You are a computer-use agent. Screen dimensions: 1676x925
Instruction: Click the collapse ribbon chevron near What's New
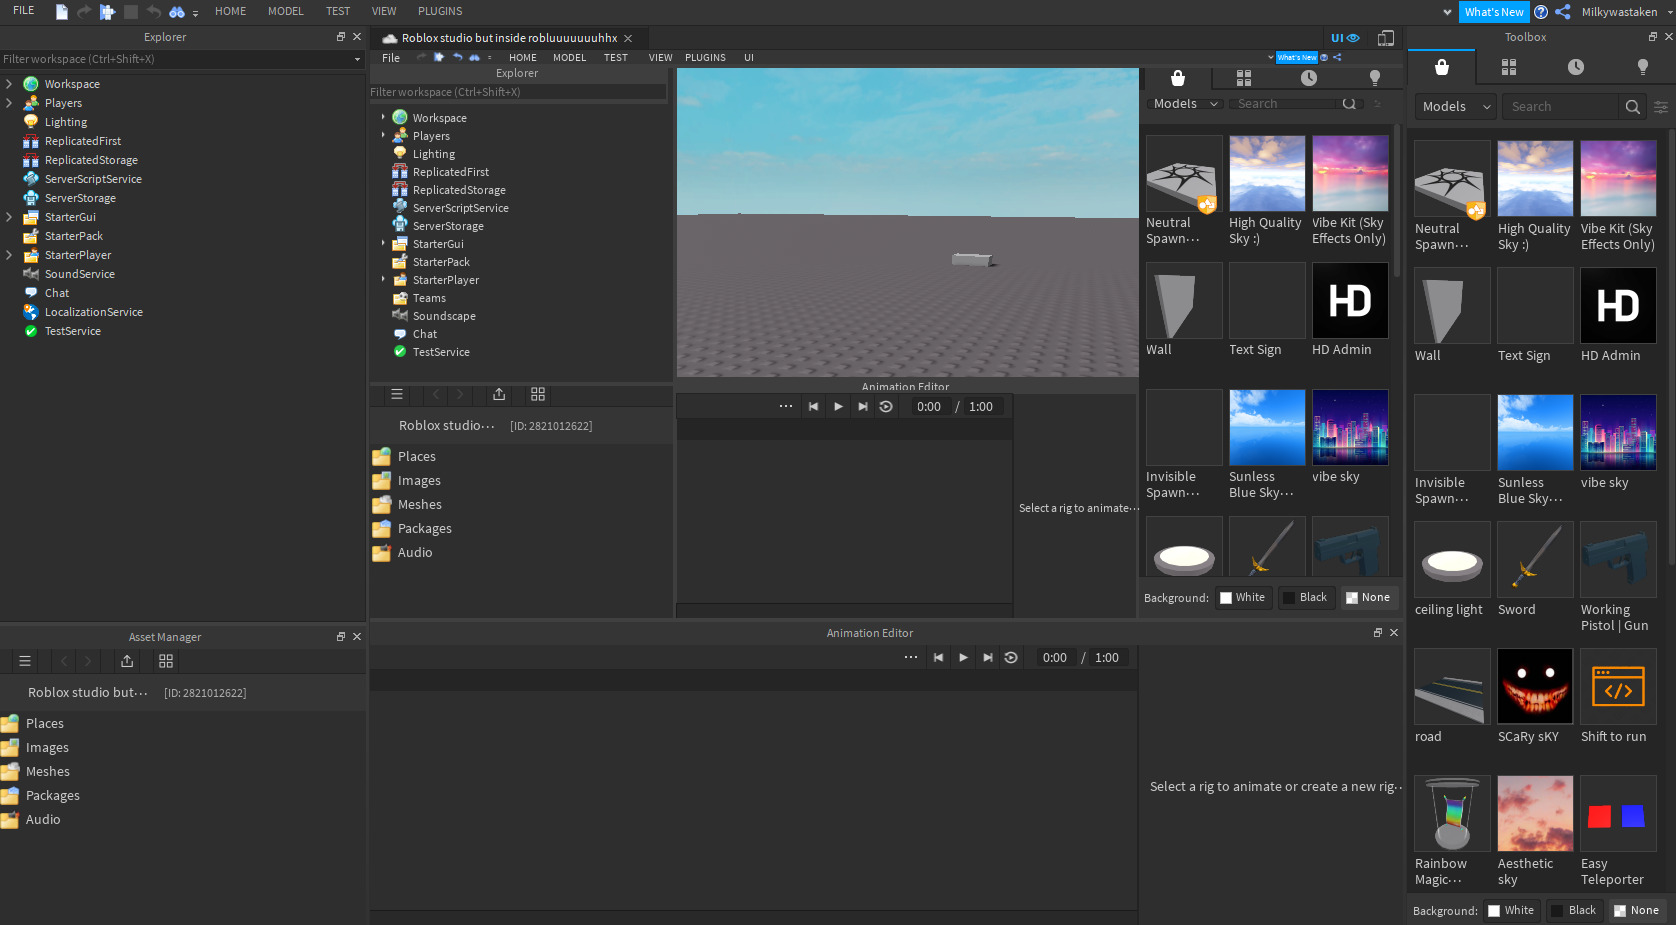[x=1447, y=12]
